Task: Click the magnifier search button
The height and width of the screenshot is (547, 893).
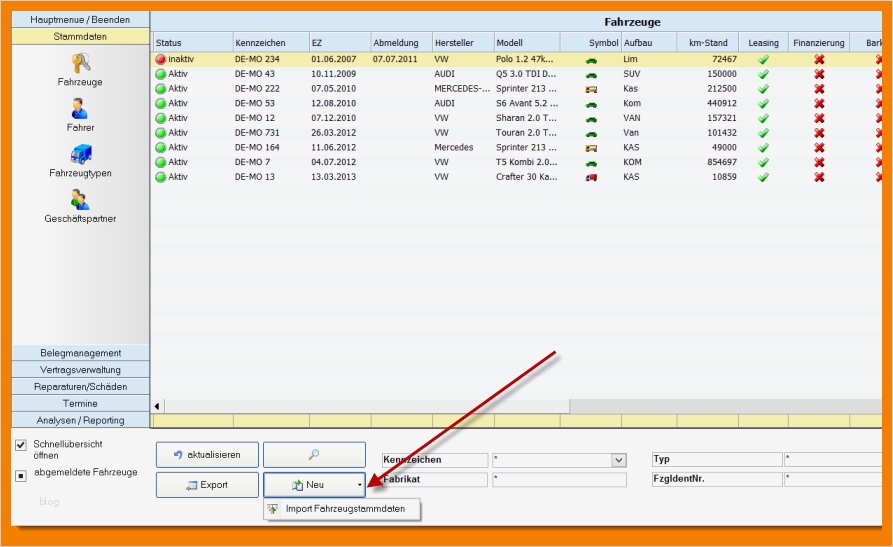Action: click(314, 455)
